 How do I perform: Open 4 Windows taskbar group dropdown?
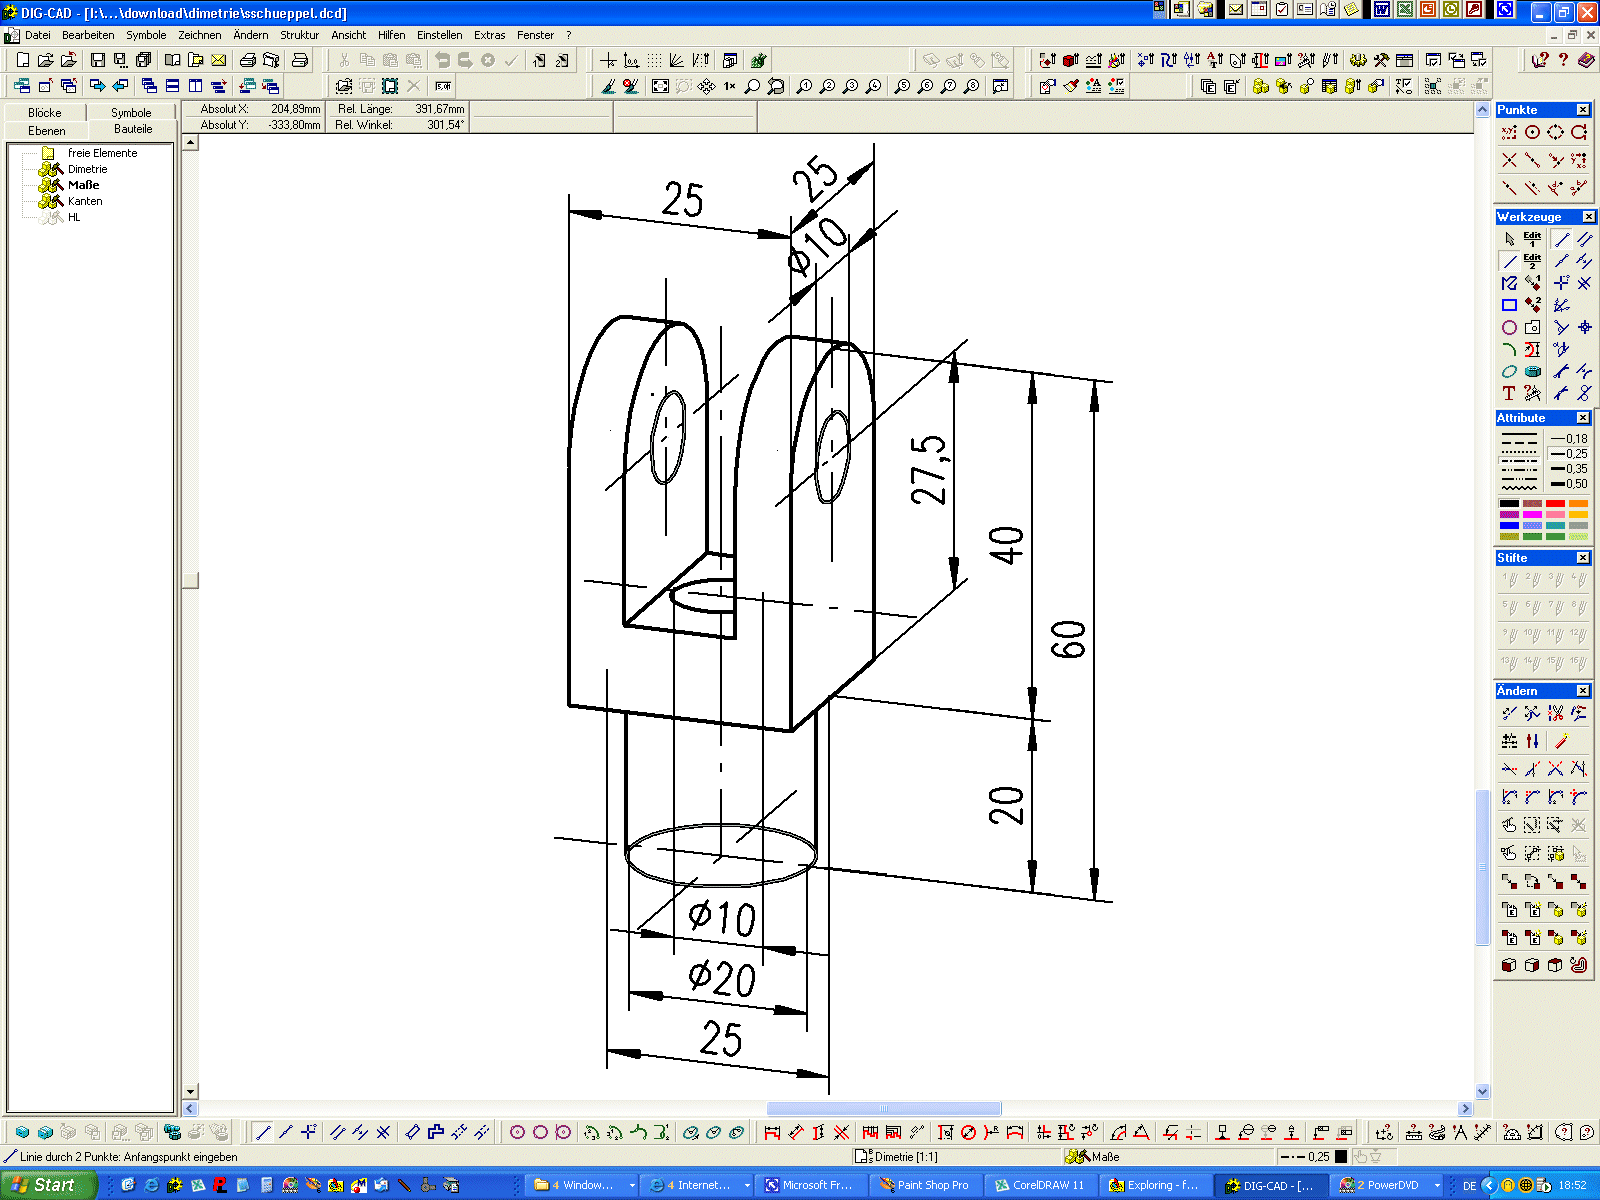(632, 1185)
